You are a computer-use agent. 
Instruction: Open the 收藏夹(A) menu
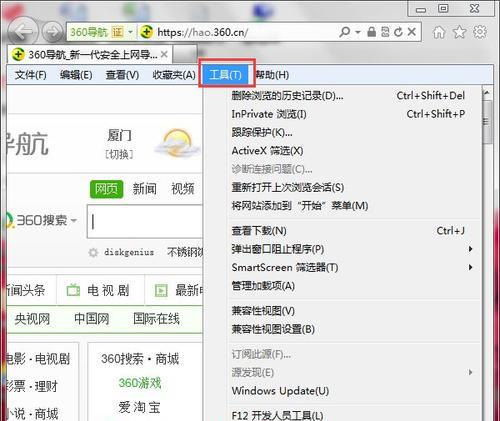point(174,75)
